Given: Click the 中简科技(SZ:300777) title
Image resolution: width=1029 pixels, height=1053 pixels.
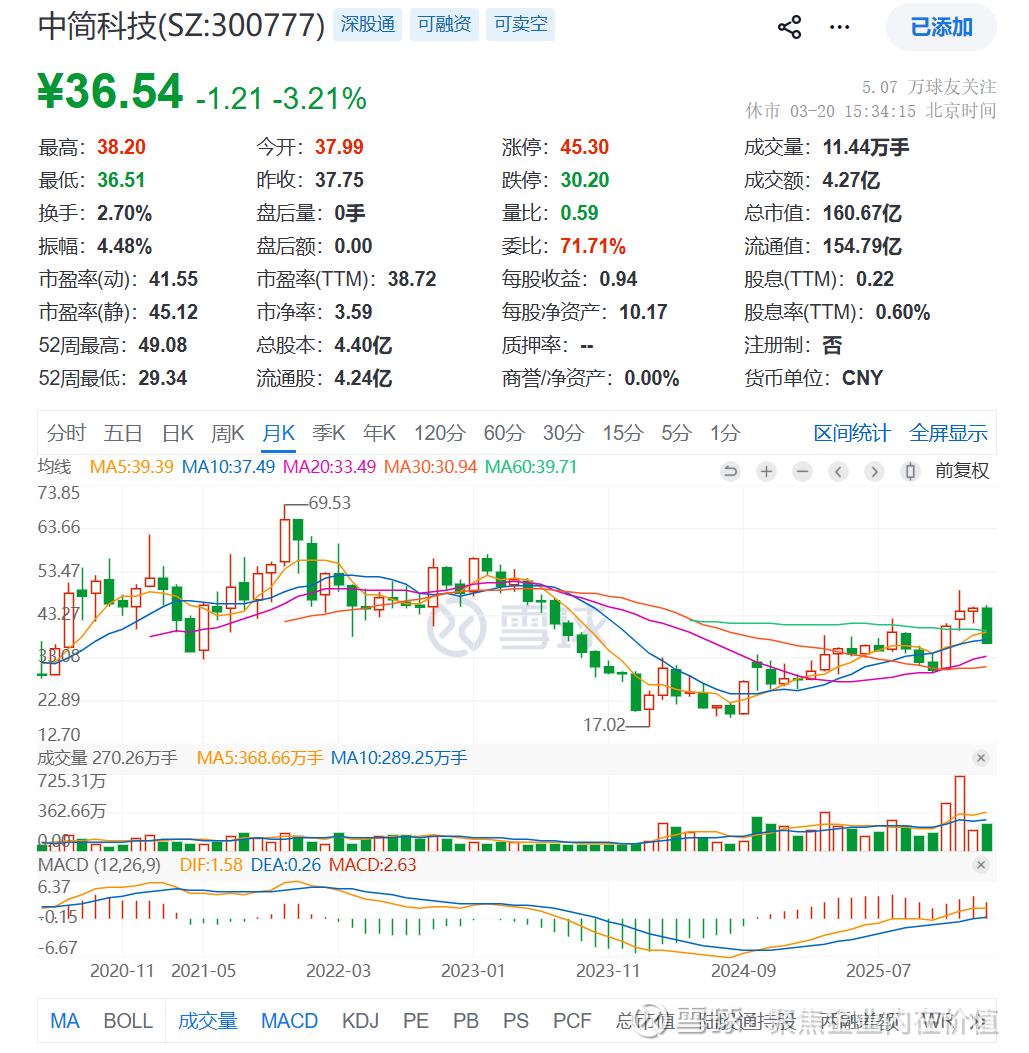Looking at the screenshot, I should pos(181,26).
